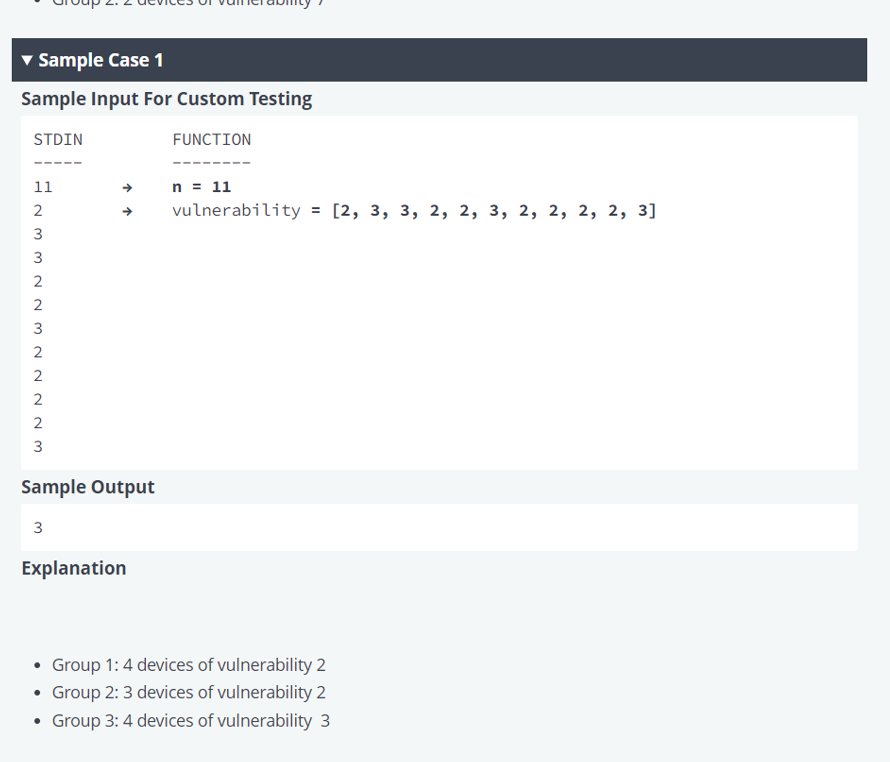Click the Sample Input For Custom Testing heading

pyautogui.click(x=166, y=99)
